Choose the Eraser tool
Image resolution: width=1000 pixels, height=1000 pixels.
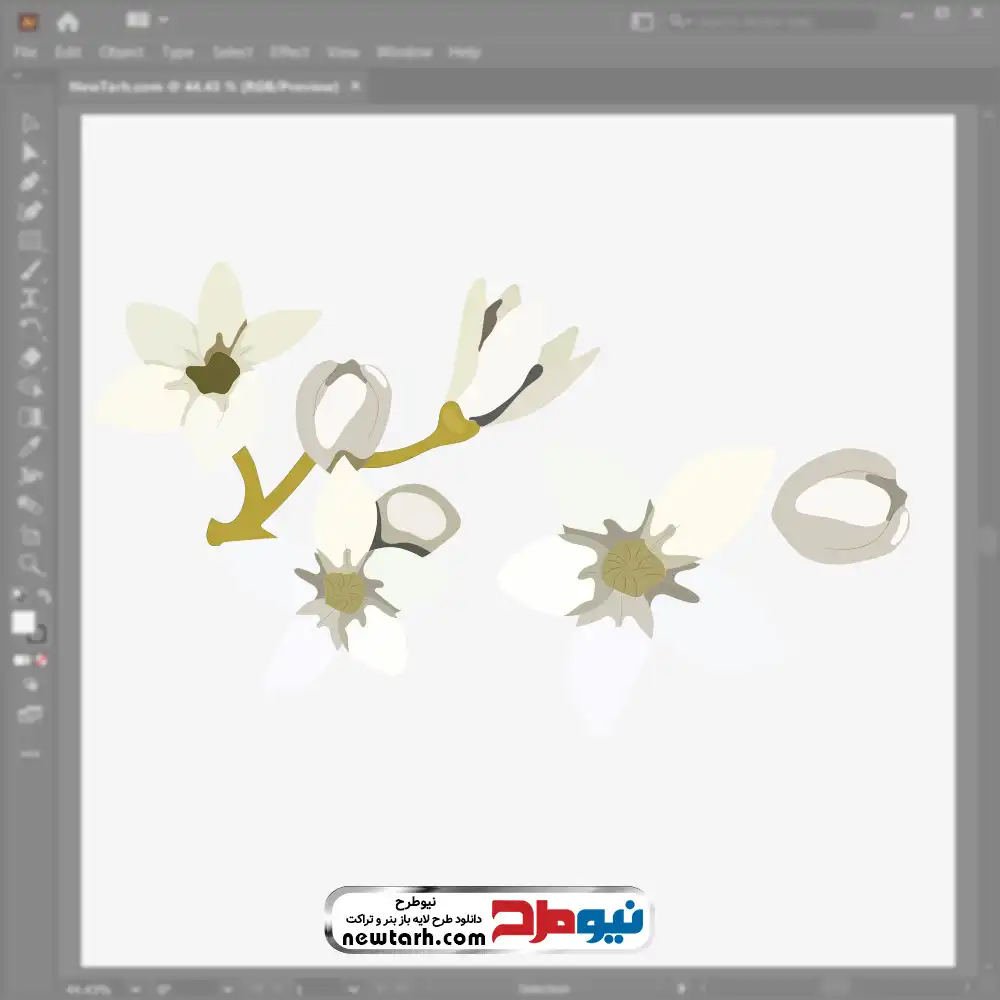[x=29, y=358]
